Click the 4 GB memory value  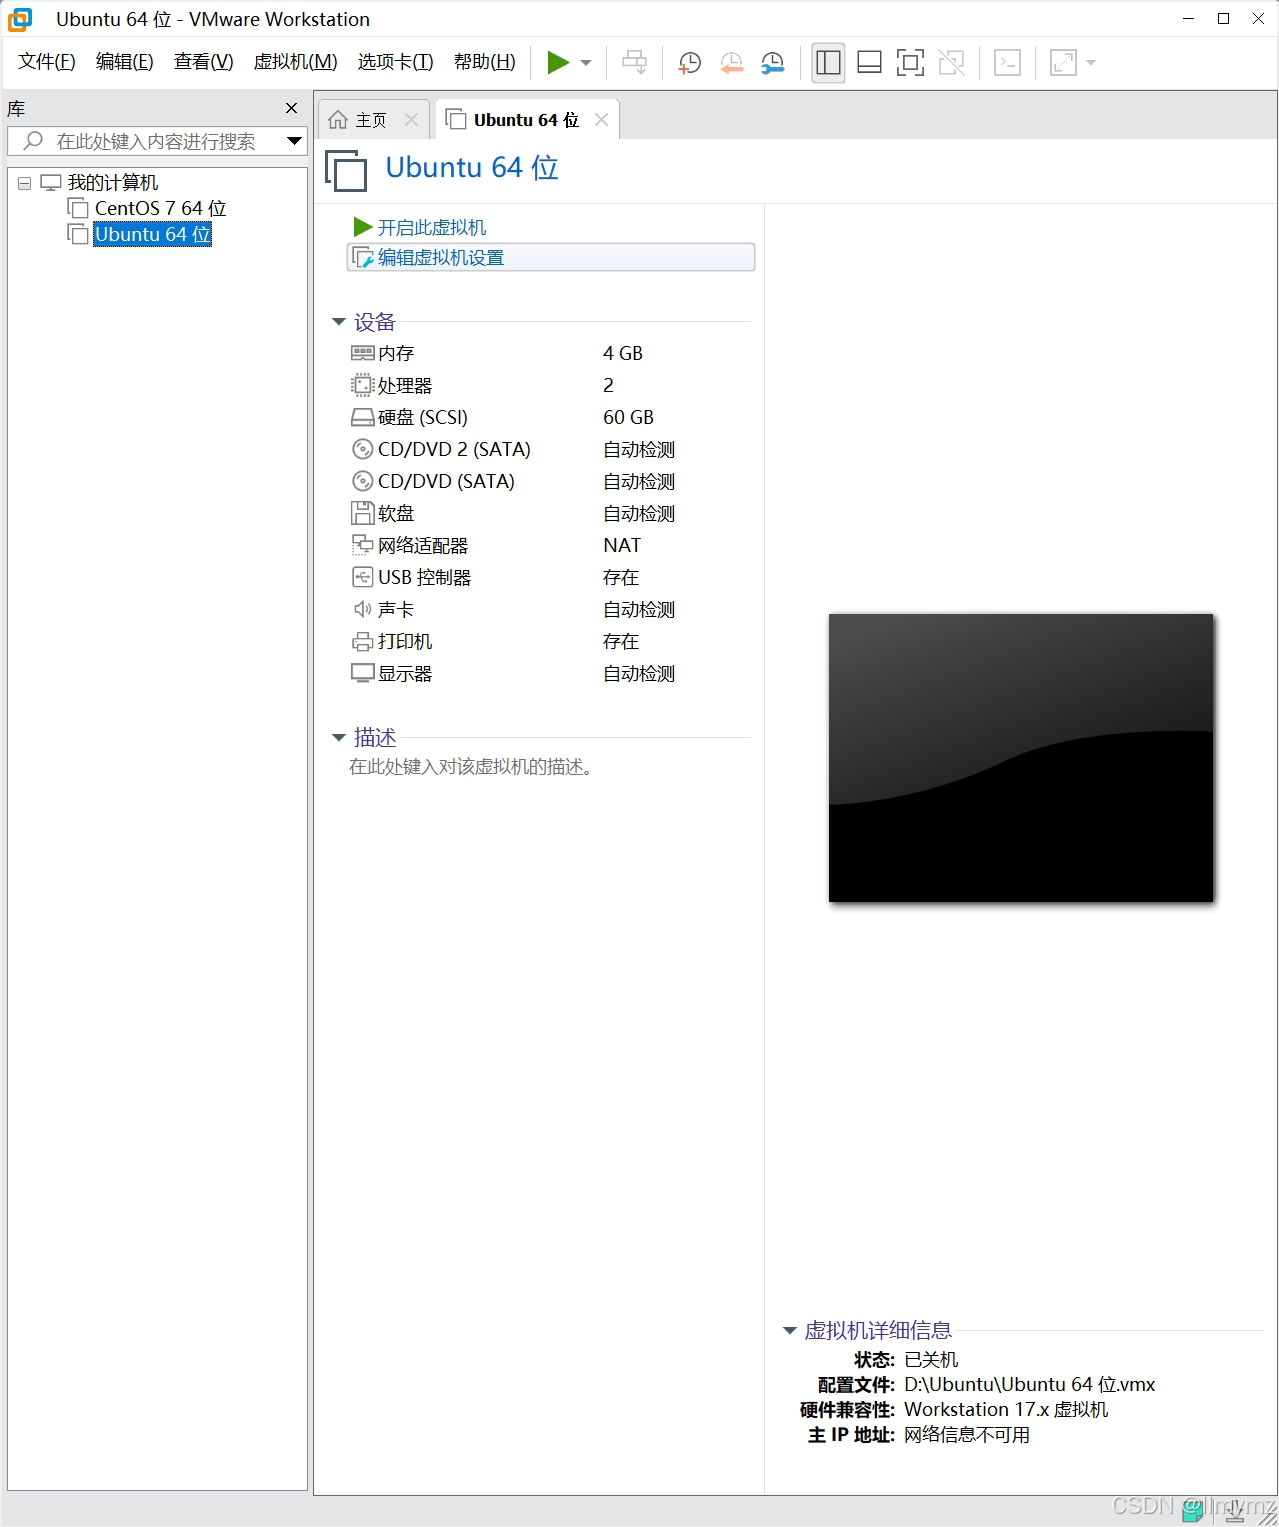pos(623,353)
